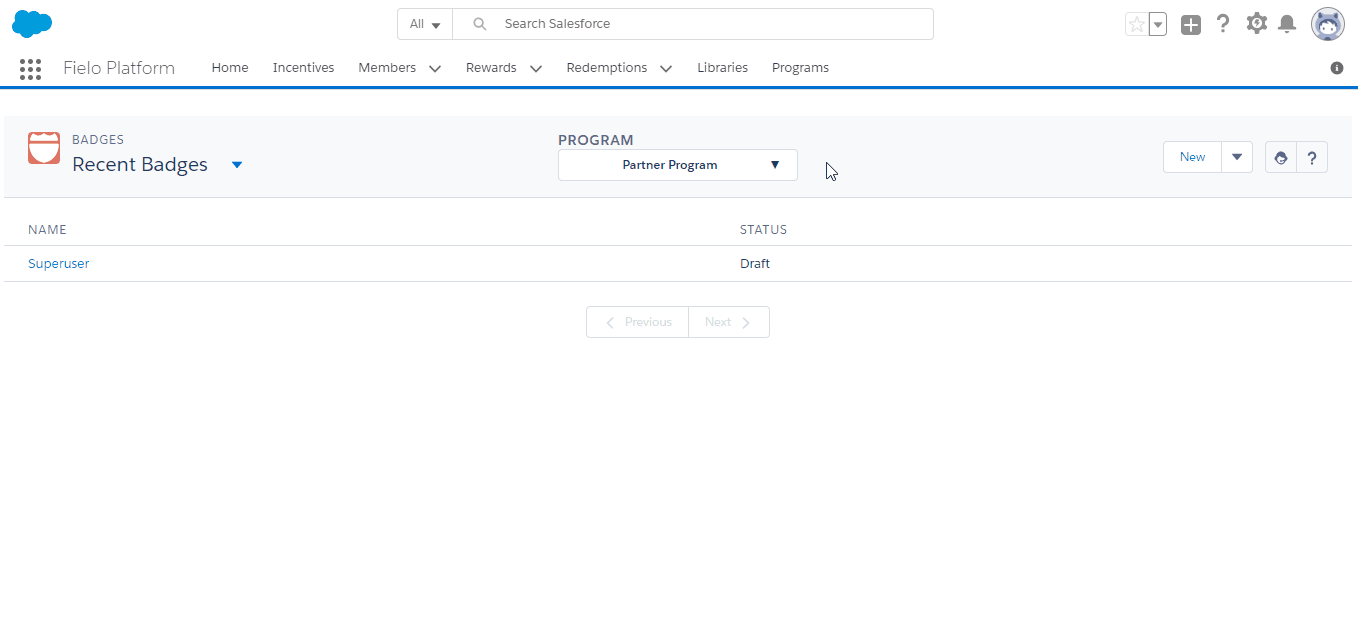This screenshot has height=627, width=1358.
Task: Click the Fielo Platform app name
Action: point(119,68)
